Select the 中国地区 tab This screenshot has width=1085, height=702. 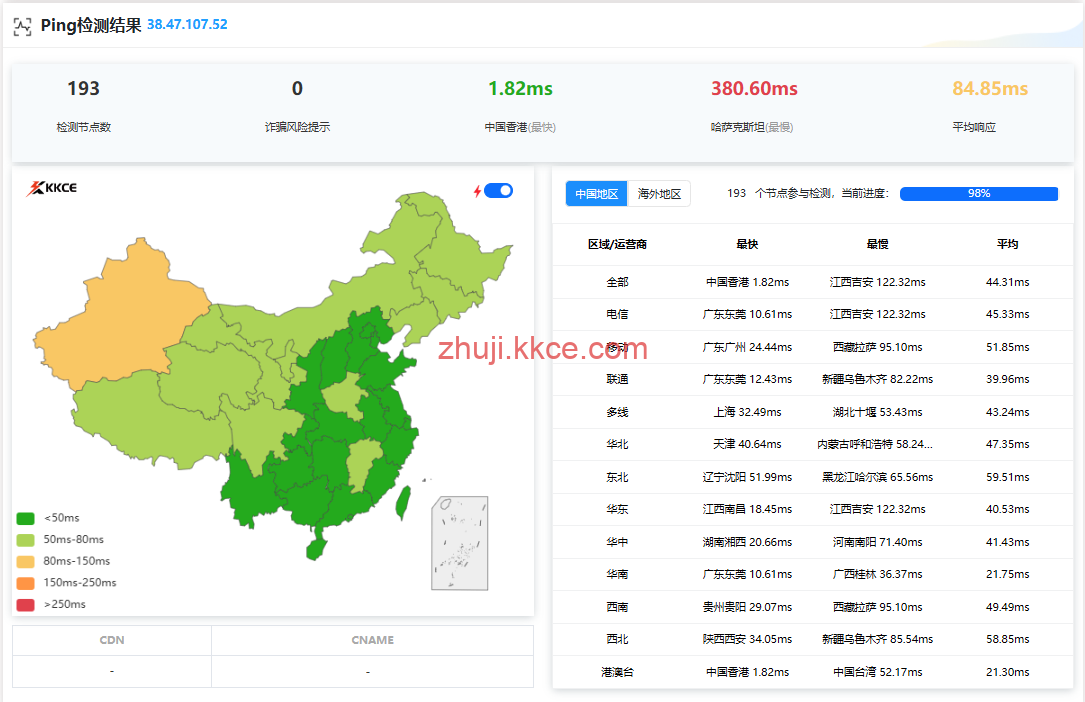coord(597,194)
